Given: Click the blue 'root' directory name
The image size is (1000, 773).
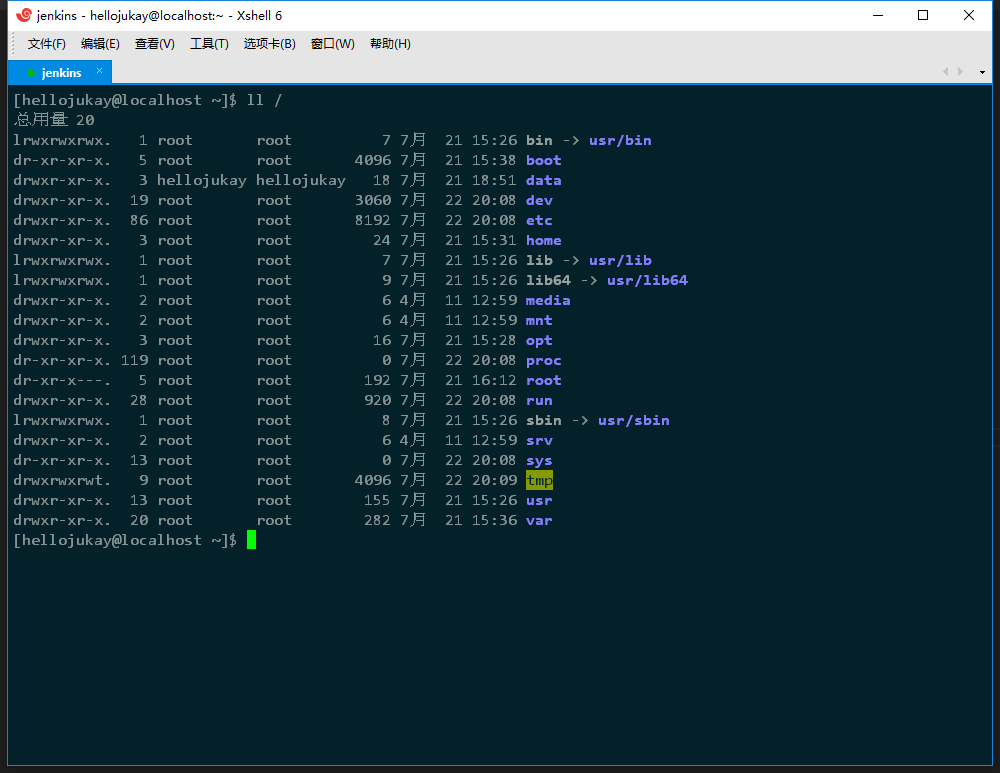Looking at the screenshot, I should [x=543, y=380].
